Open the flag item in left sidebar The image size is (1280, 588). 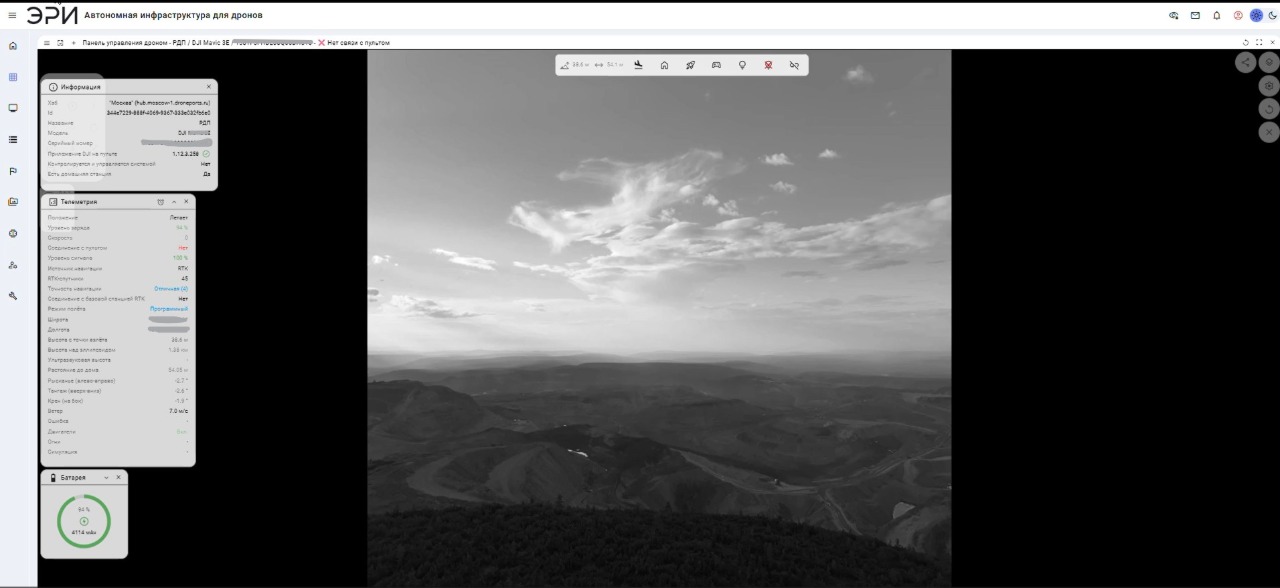(x=13, y=171)
